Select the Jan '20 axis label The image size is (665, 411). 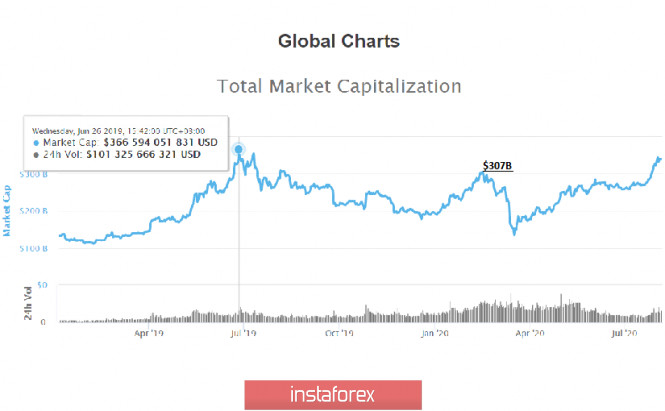pyautogui.click(x=434, y=334)
